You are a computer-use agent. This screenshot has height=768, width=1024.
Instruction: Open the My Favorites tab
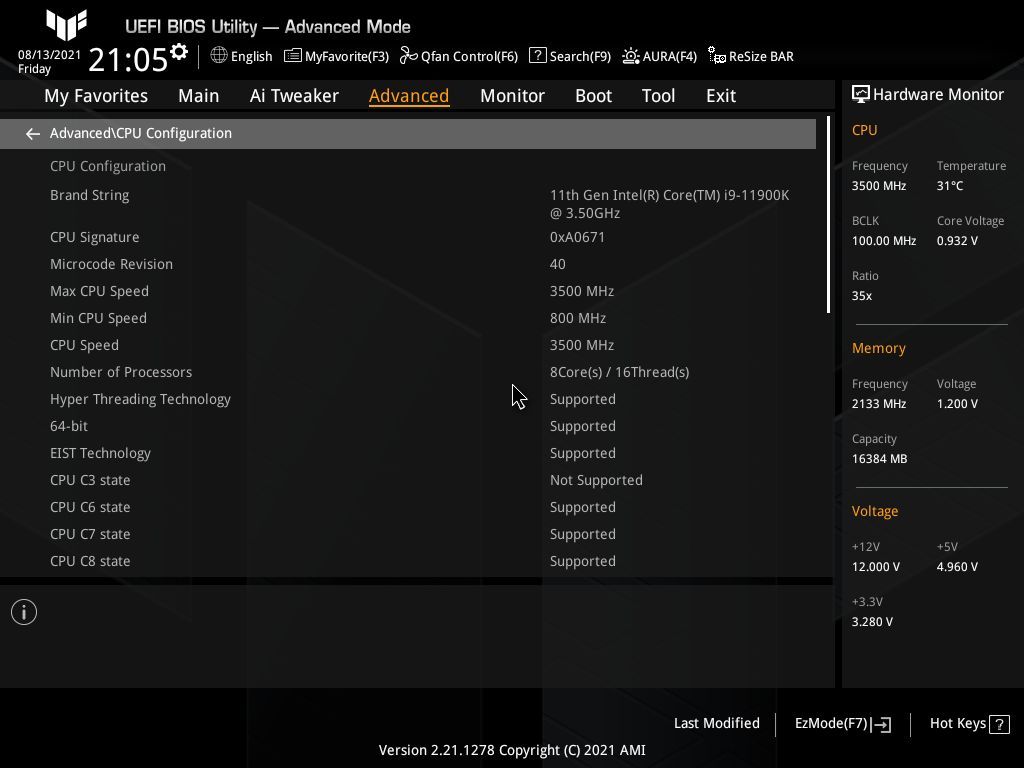(96, 96)
